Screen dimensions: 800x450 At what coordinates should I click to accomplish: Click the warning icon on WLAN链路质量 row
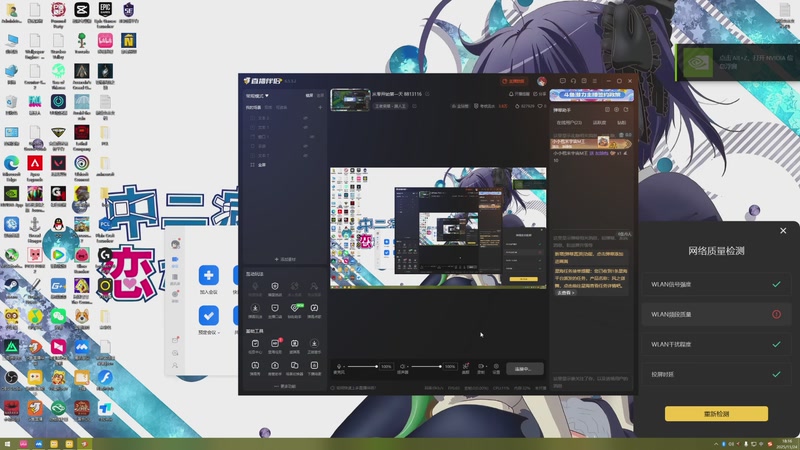(776, 314)
